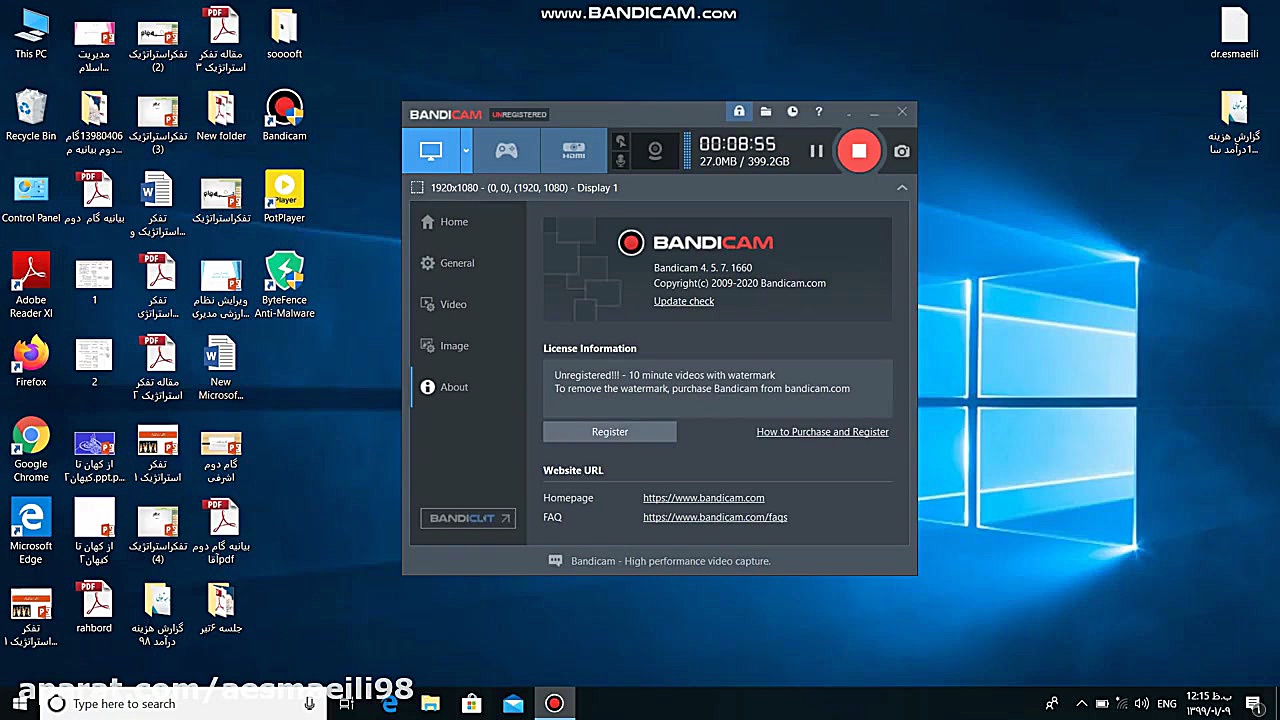The width and height of the screenshot is (1280, 720).
Task: Click the Bandicam lock icon
Action: click(739, 112)
